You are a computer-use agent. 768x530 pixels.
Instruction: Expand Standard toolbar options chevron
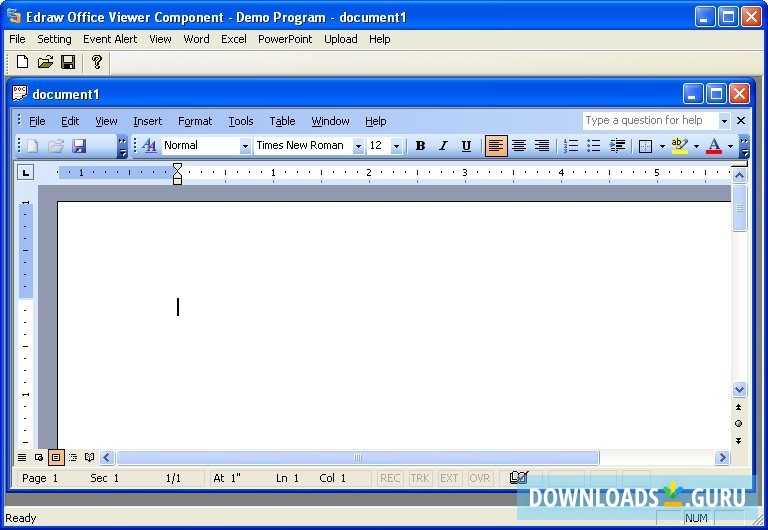pos(122,146)
